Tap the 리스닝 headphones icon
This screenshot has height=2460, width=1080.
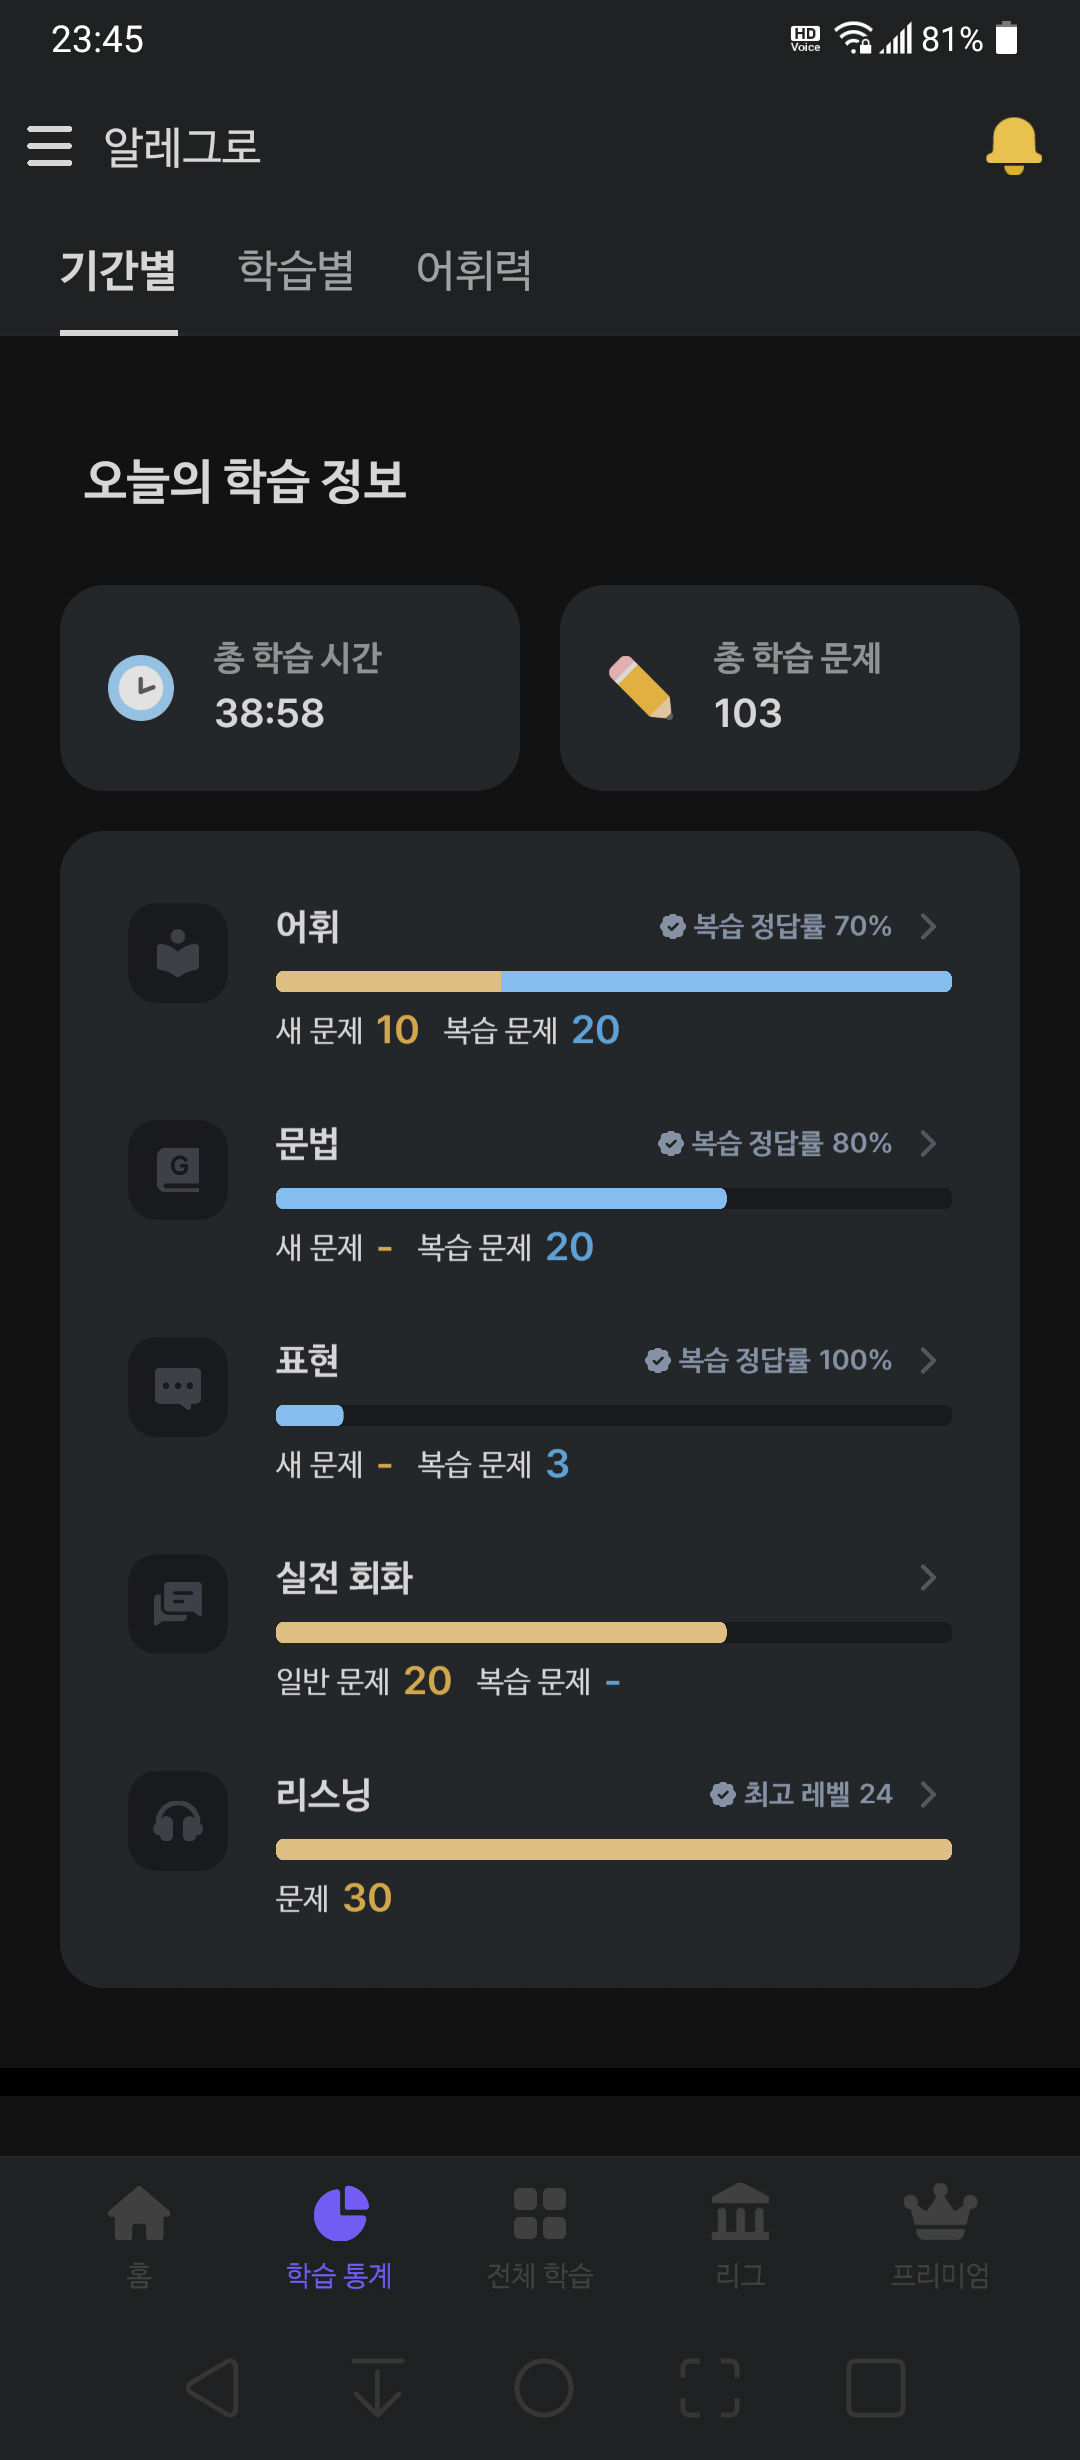[178, 1821]
